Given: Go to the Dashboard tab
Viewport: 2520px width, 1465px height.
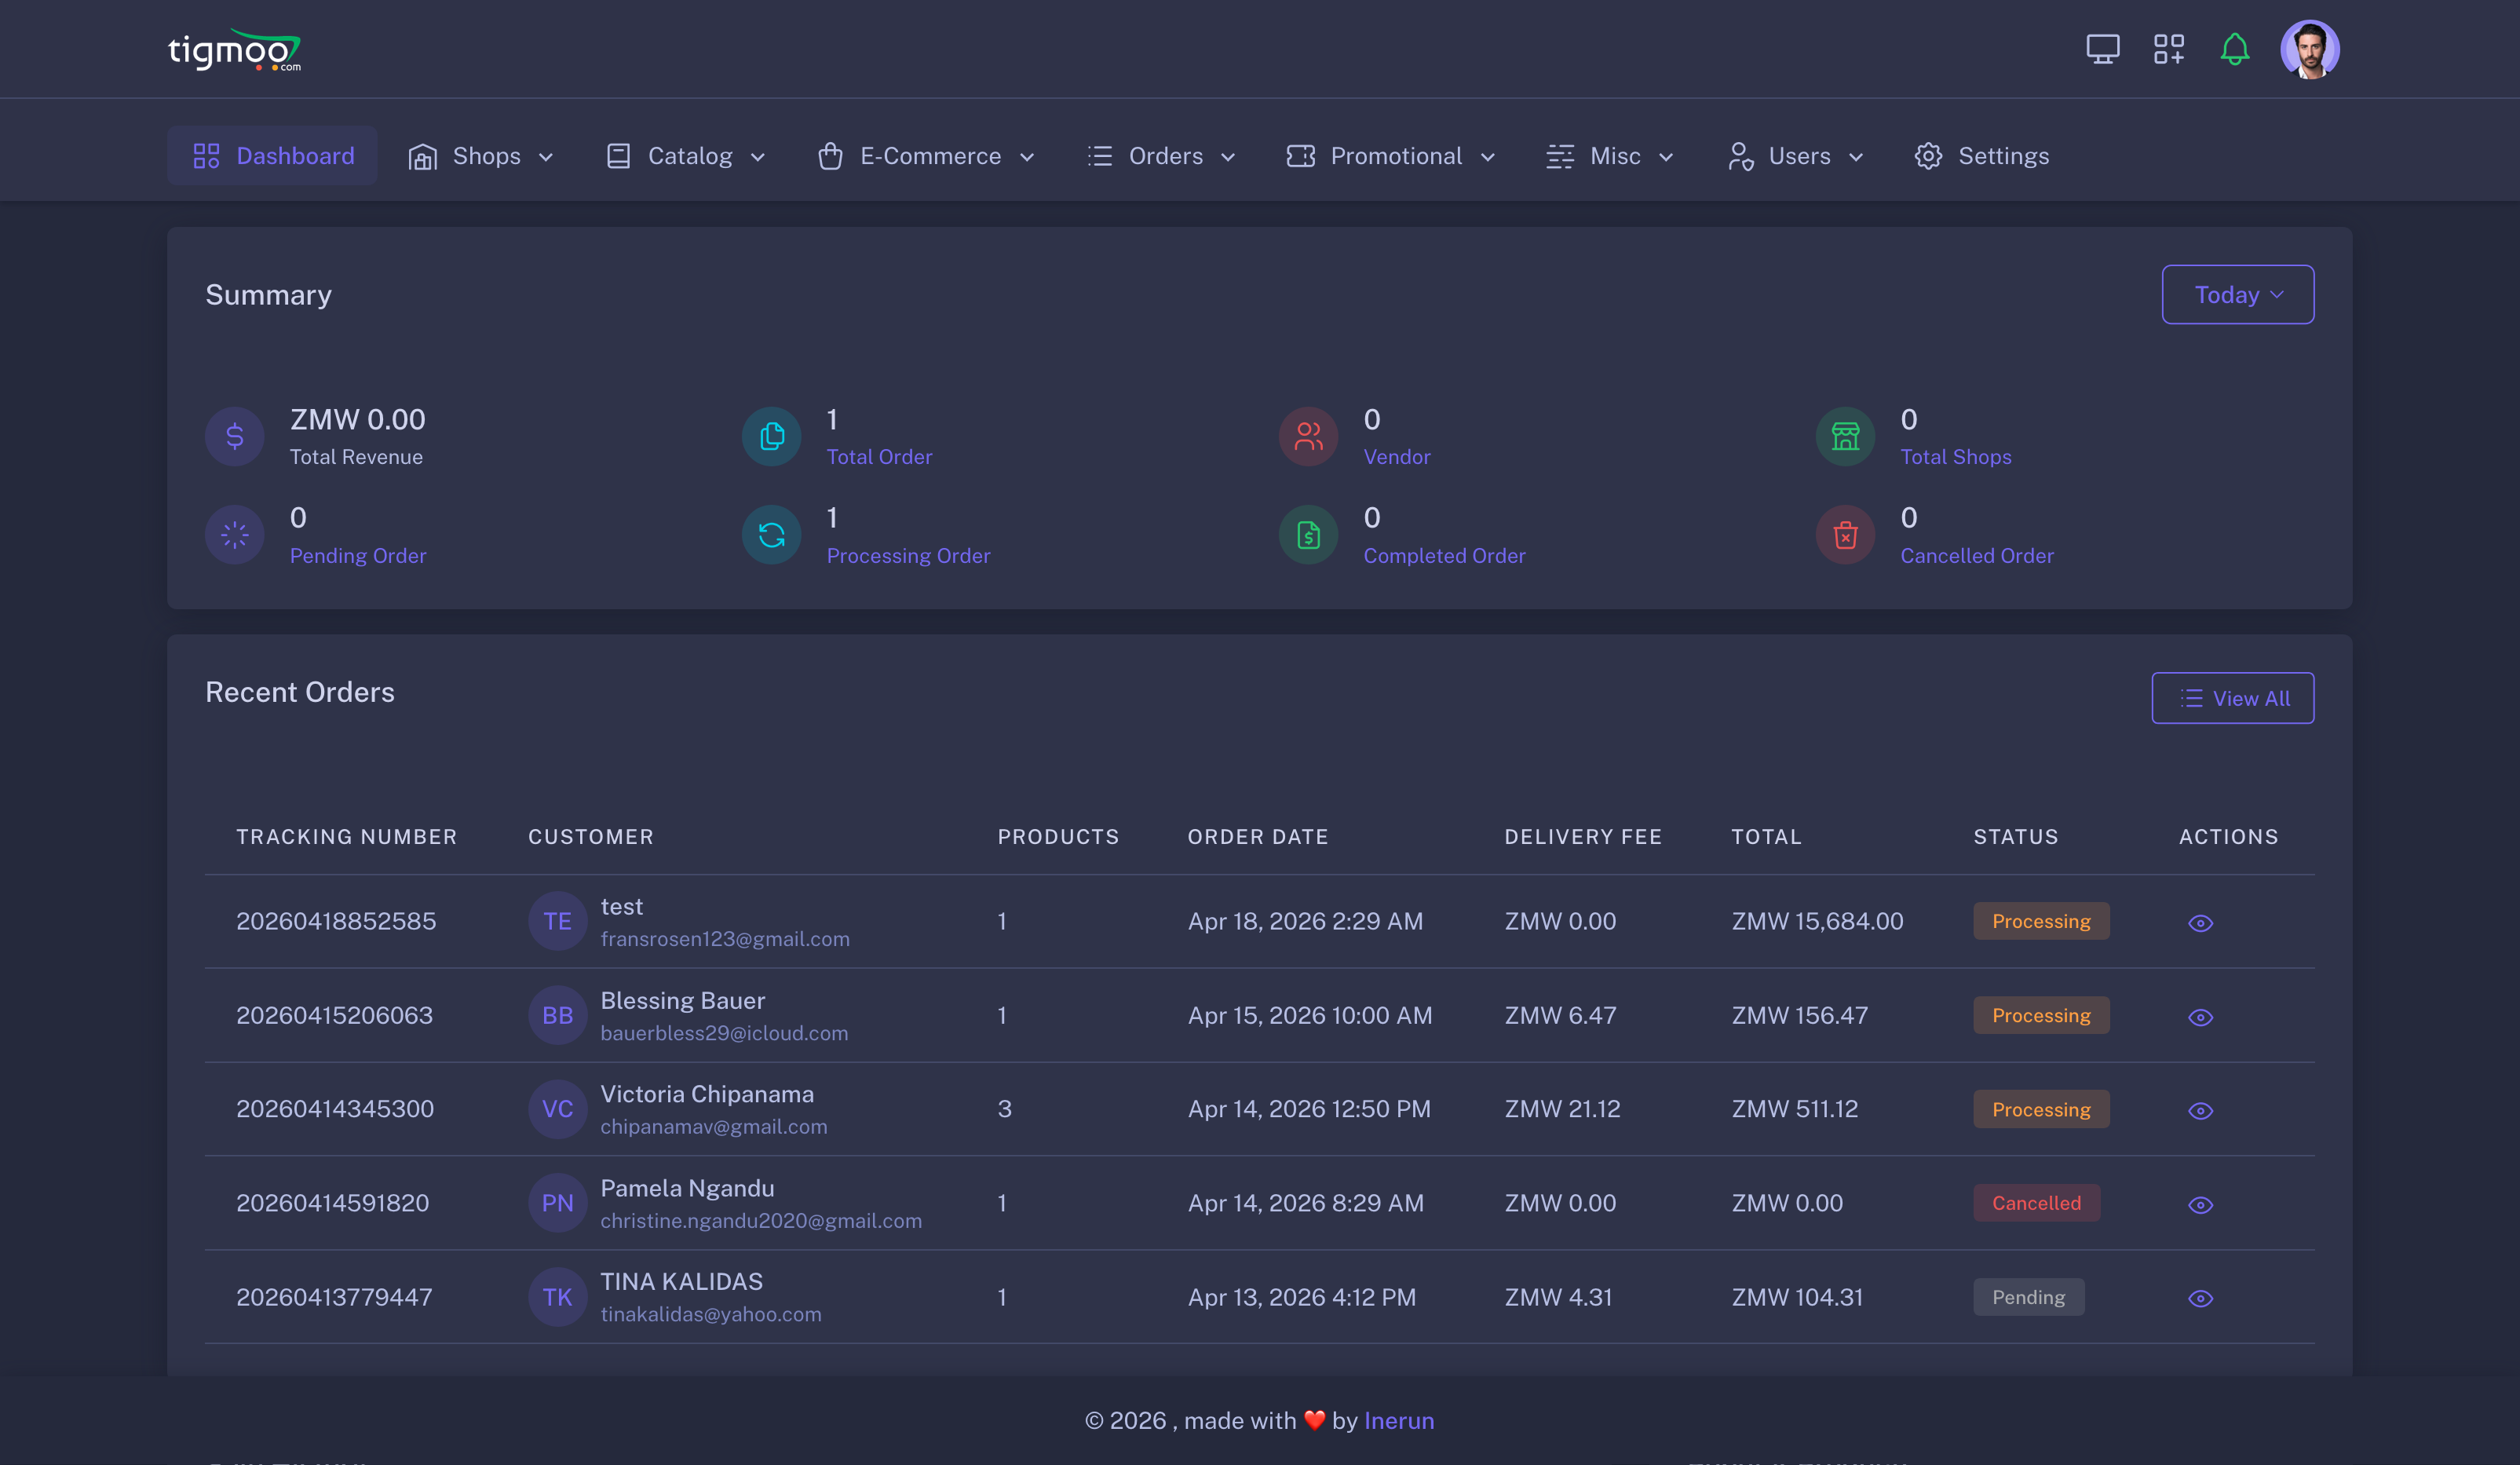Looking at the screenshot, I should [x=272, y=156].
